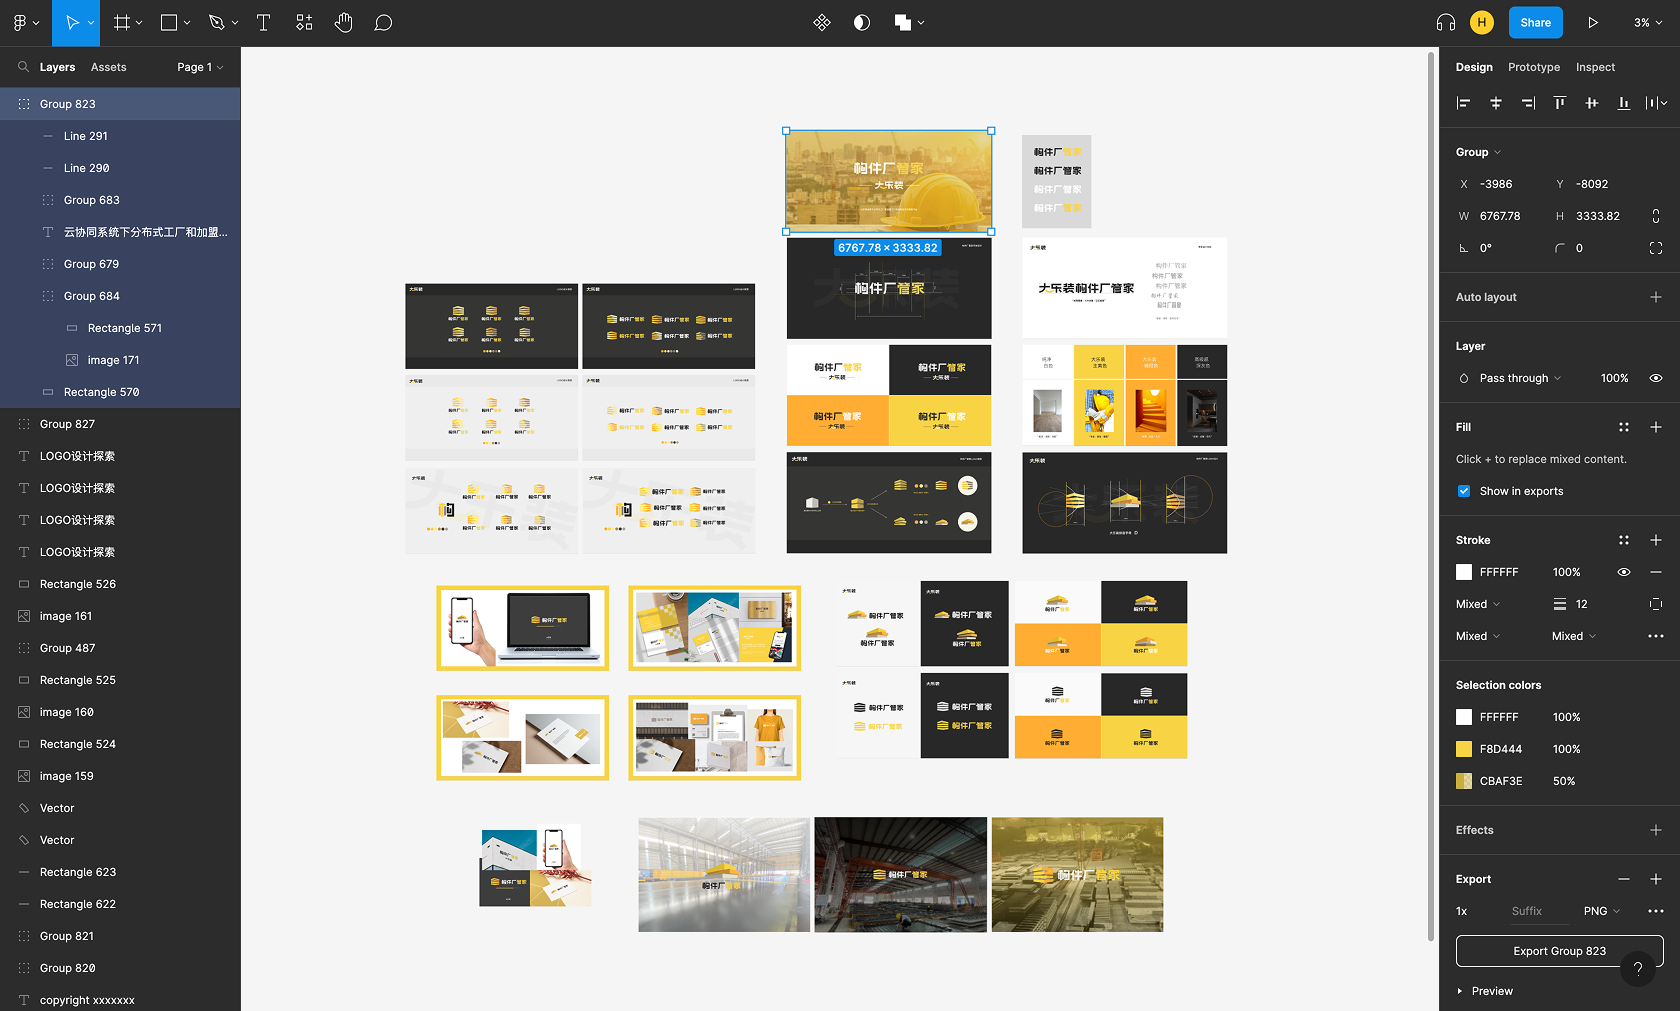Click Align left icon

pos(1464,103)
